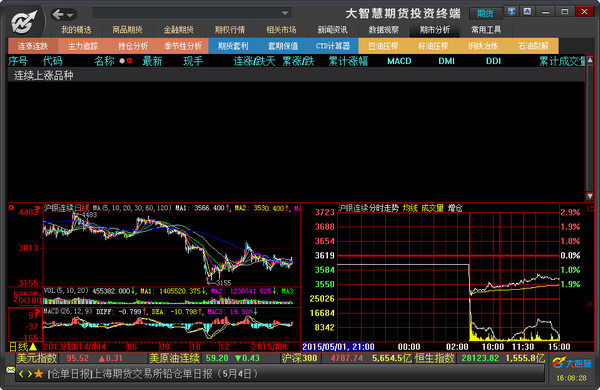Click the white dot icon next to 名称
600x390 pixels.
pos(122,60)
